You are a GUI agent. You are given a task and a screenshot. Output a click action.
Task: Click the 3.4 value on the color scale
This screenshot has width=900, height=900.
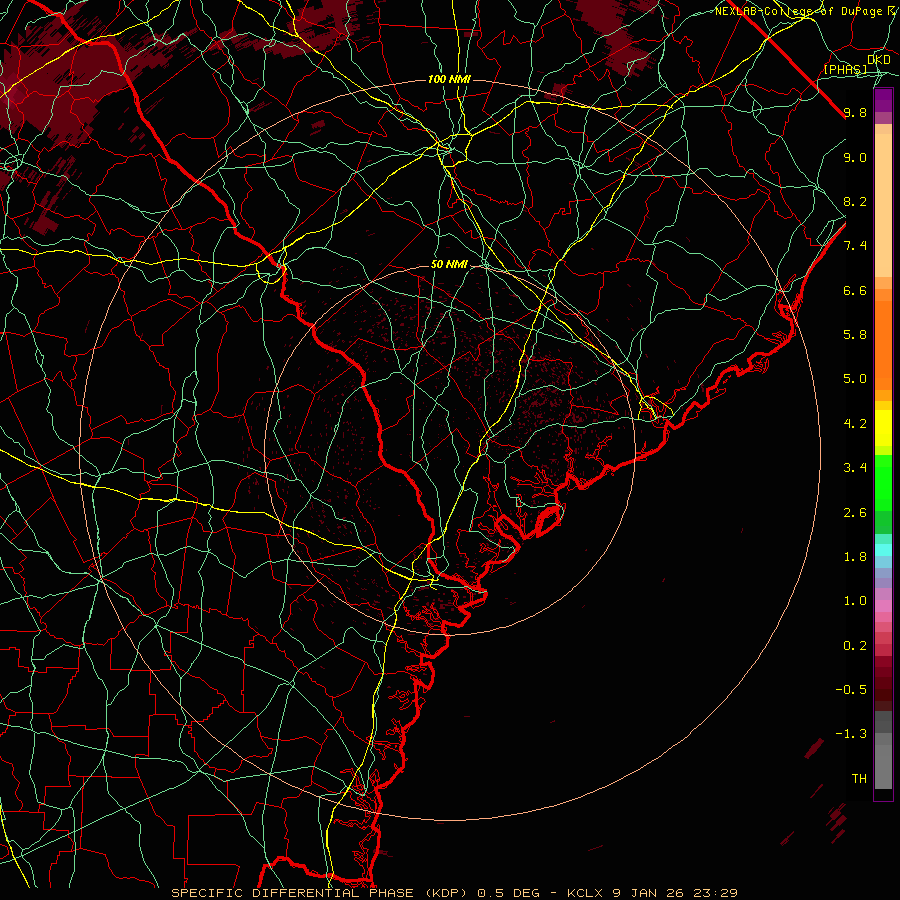[855, 468]
